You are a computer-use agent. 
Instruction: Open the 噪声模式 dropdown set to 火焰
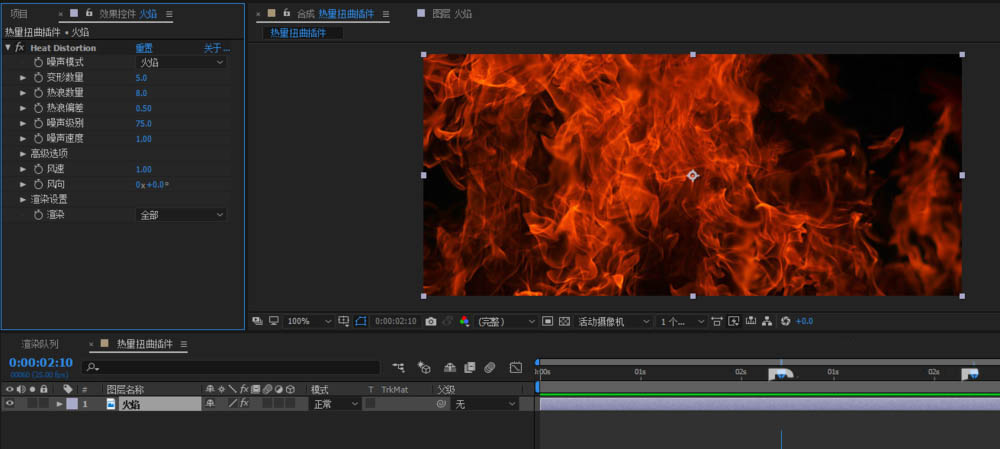(181, 62)
